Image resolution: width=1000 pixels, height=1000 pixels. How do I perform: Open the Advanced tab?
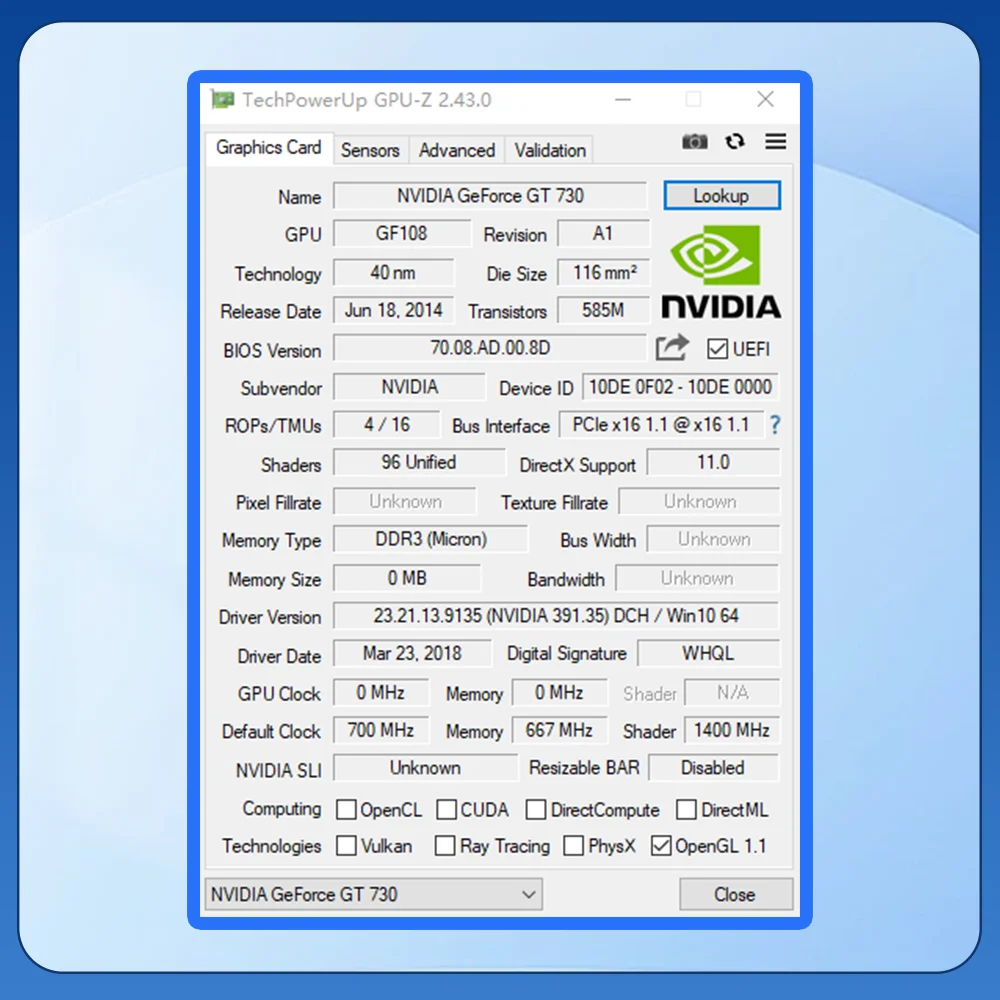click(457, 150)
